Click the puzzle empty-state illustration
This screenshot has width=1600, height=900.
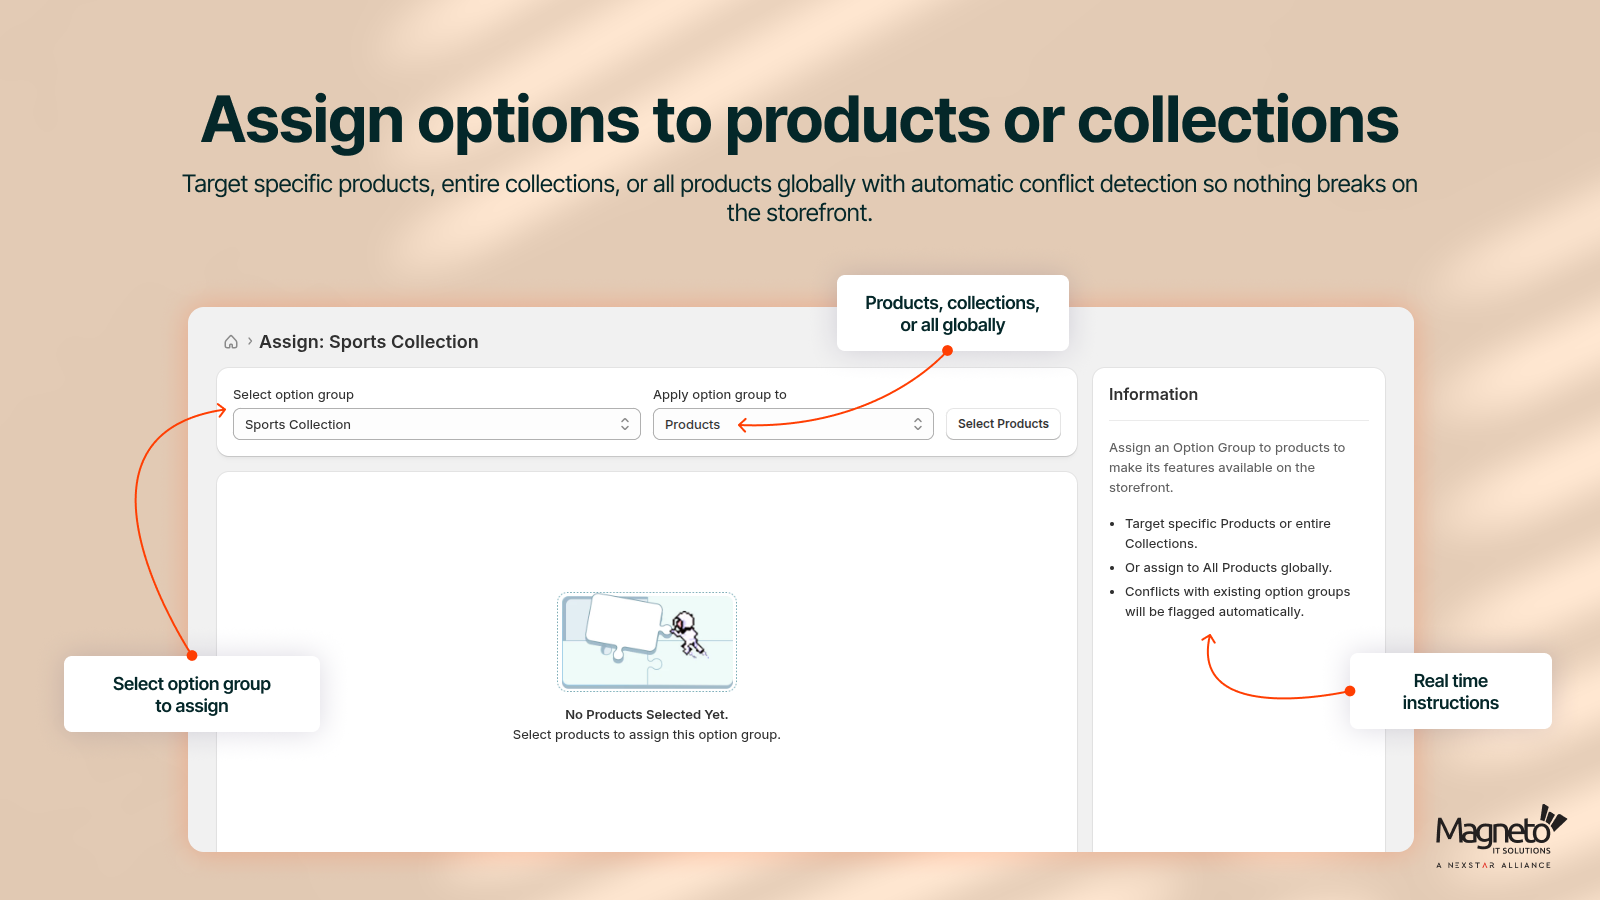point(647,641)
